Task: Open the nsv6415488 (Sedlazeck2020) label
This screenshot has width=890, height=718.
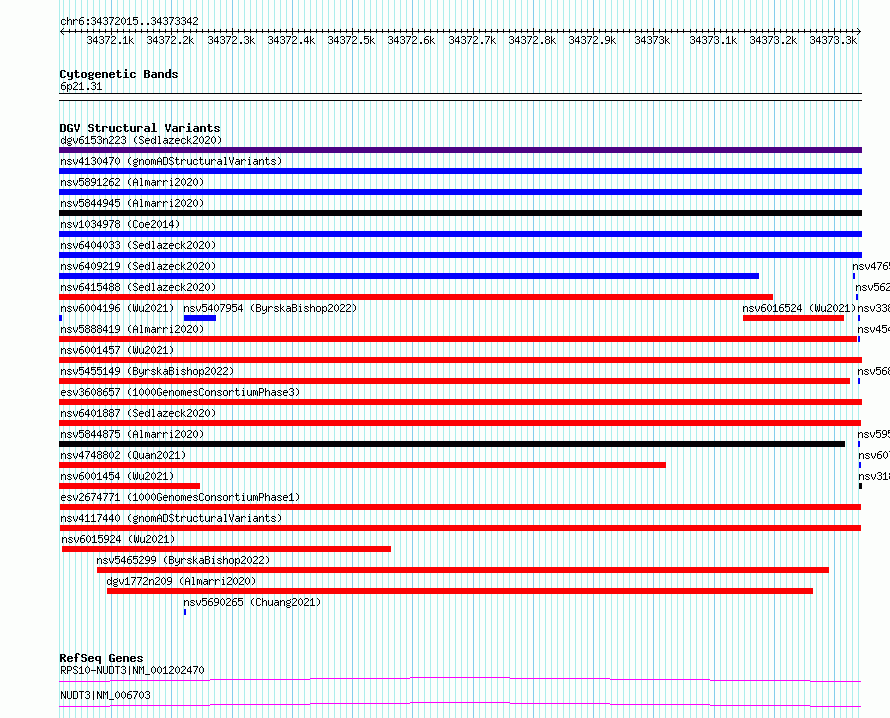Action: tap(138, 287)
